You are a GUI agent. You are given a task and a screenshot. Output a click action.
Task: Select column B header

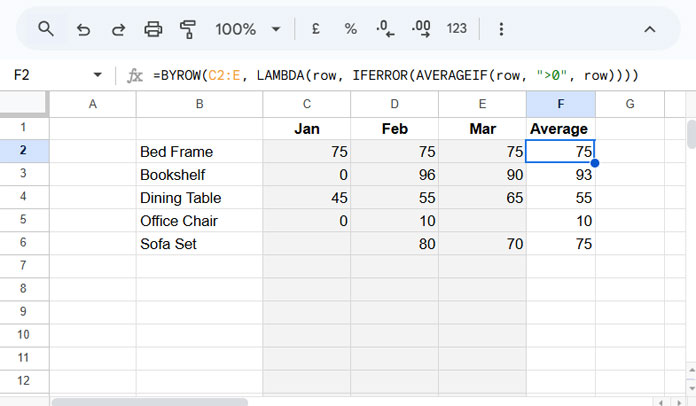tap(199, 104)
